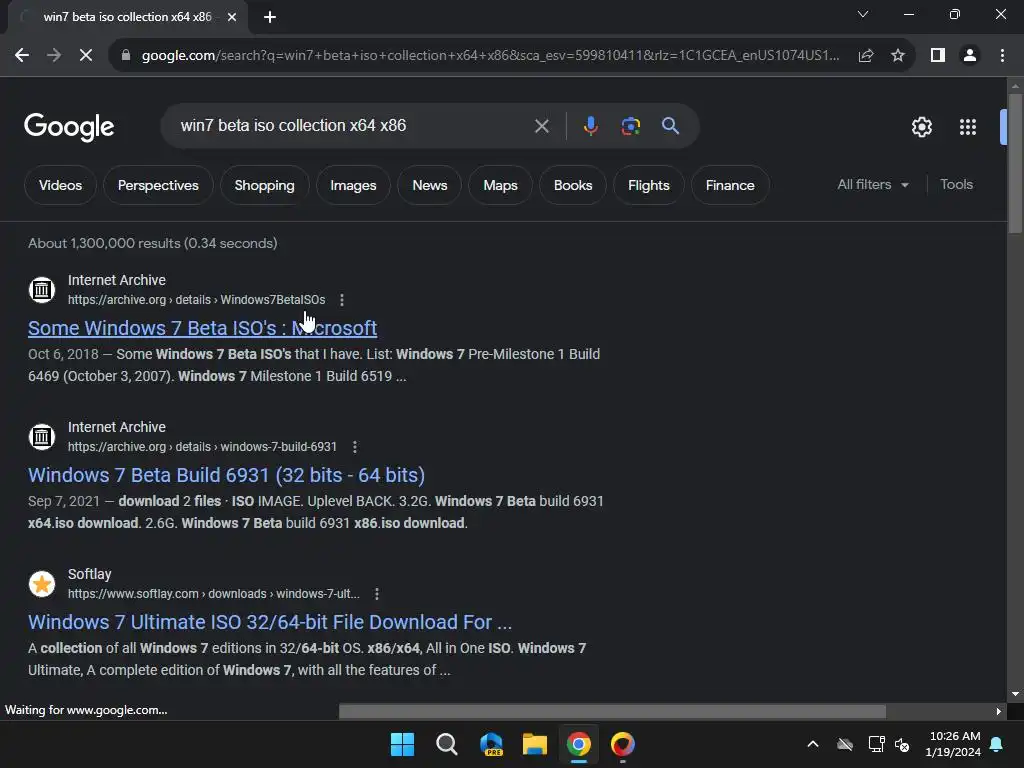The height and width of the screenshot is (768, 1024).
Task: Filter results by Finance
Action: 730,185
